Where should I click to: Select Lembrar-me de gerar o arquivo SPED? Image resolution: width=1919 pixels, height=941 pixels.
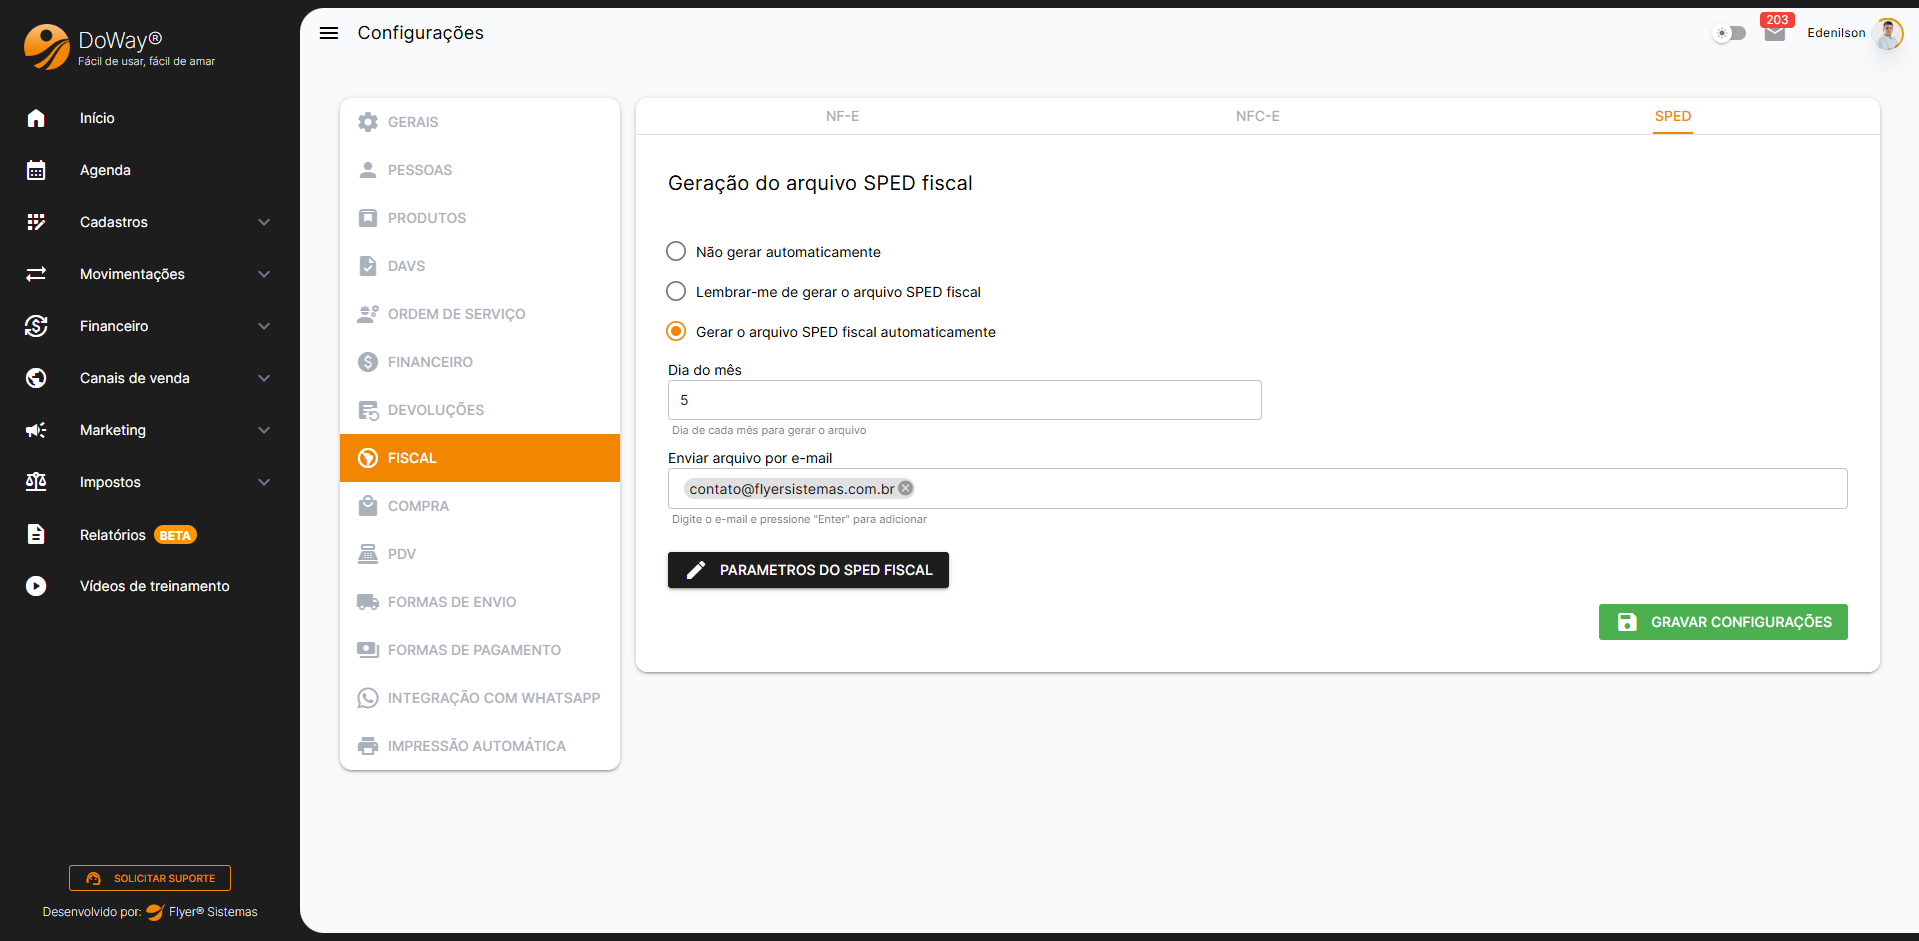pos(676,291)
